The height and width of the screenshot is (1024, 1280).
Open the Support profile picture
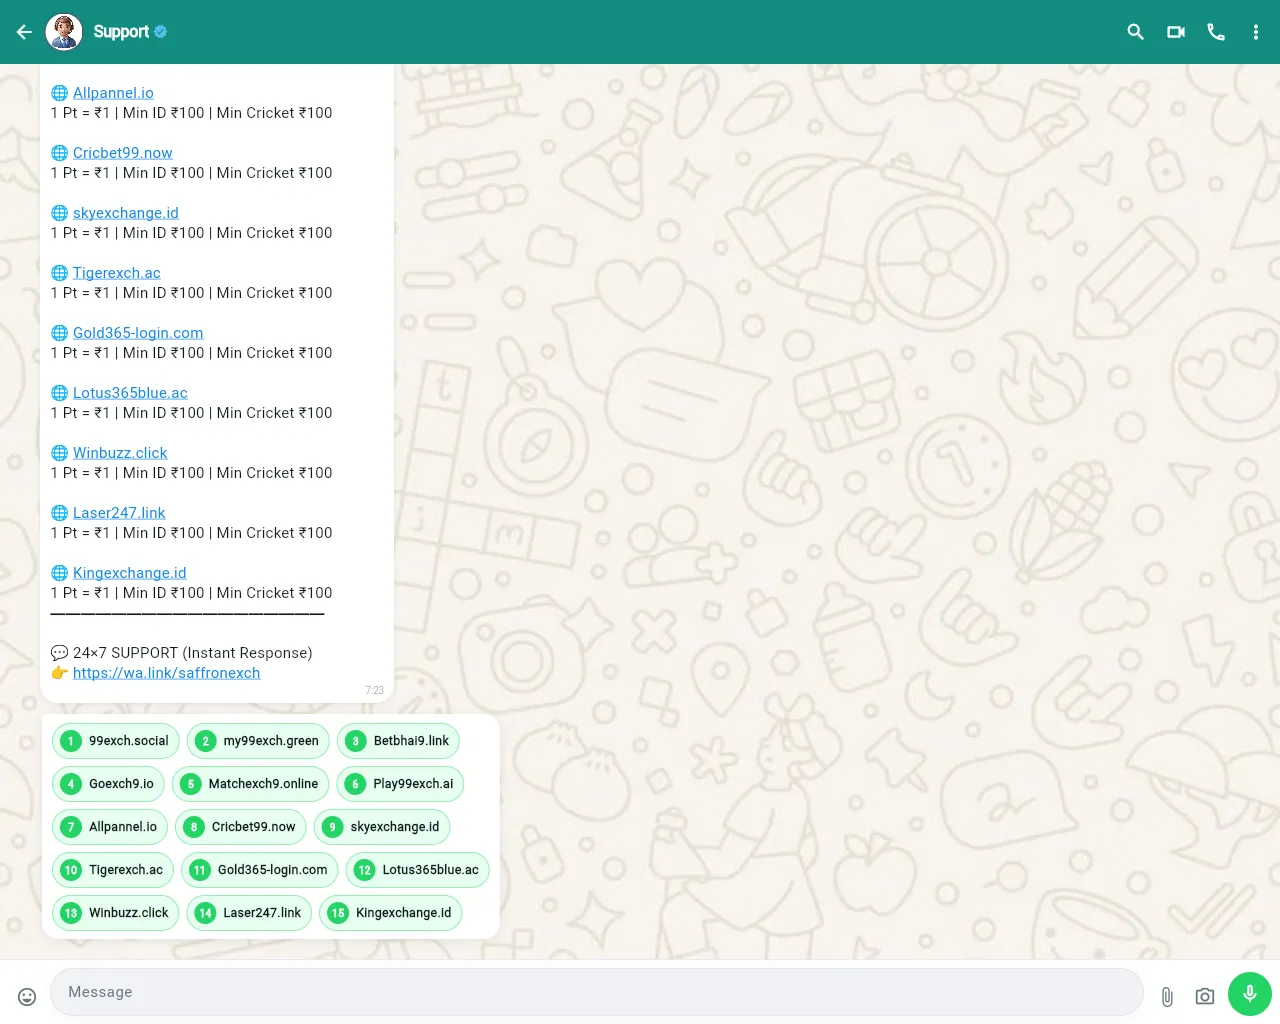point(64,32)
